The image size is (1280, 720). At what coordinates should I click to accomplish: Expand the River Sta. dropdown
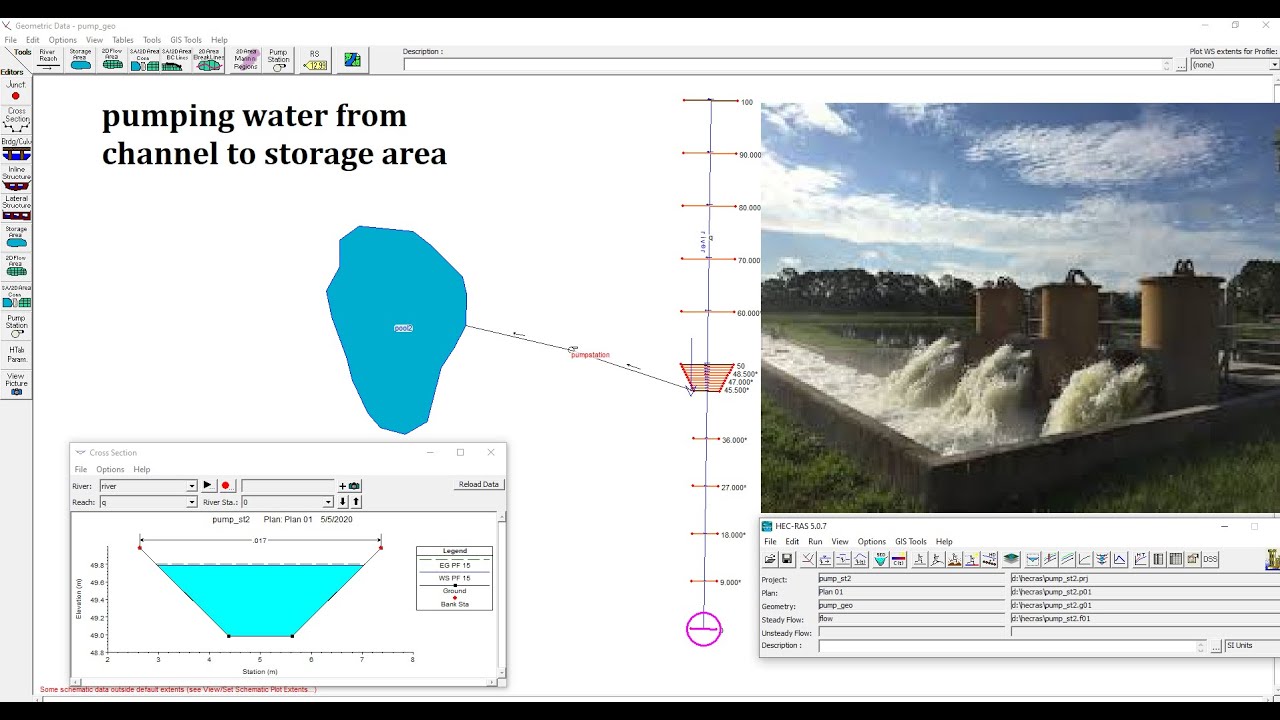coord(328,502)
